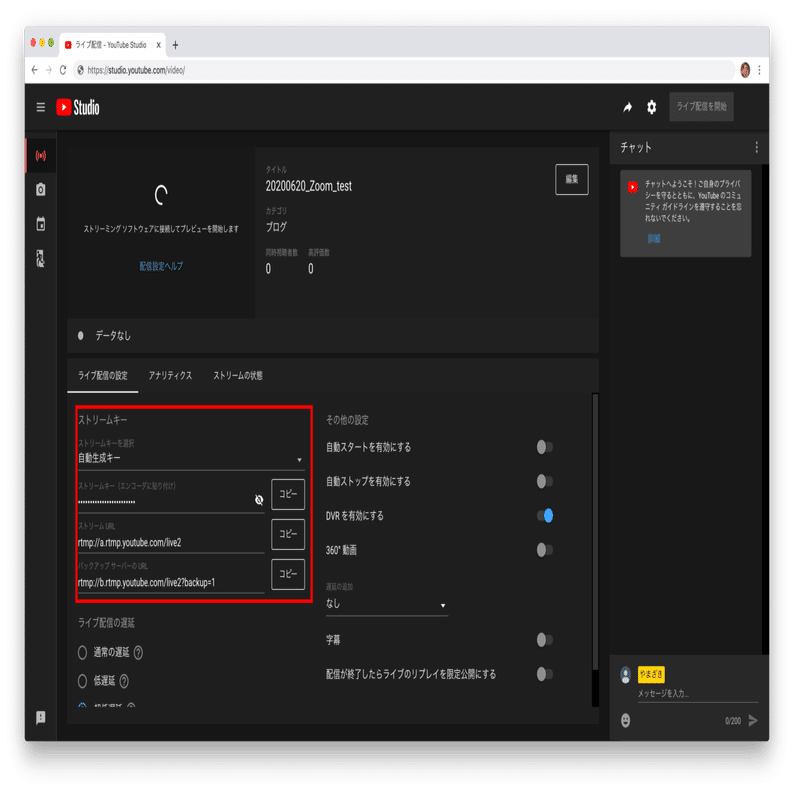Copy the stream key
794x794 pixels.
[288, 494]
